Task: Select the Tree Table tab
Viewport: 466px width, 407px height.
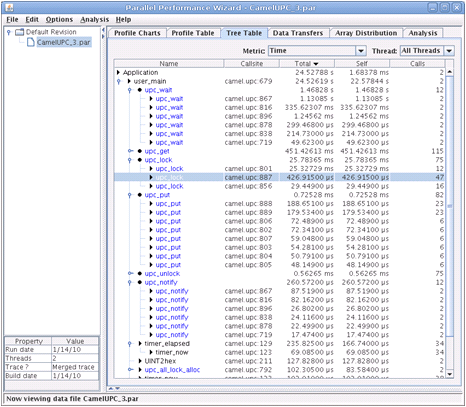Action: point(244,33)
